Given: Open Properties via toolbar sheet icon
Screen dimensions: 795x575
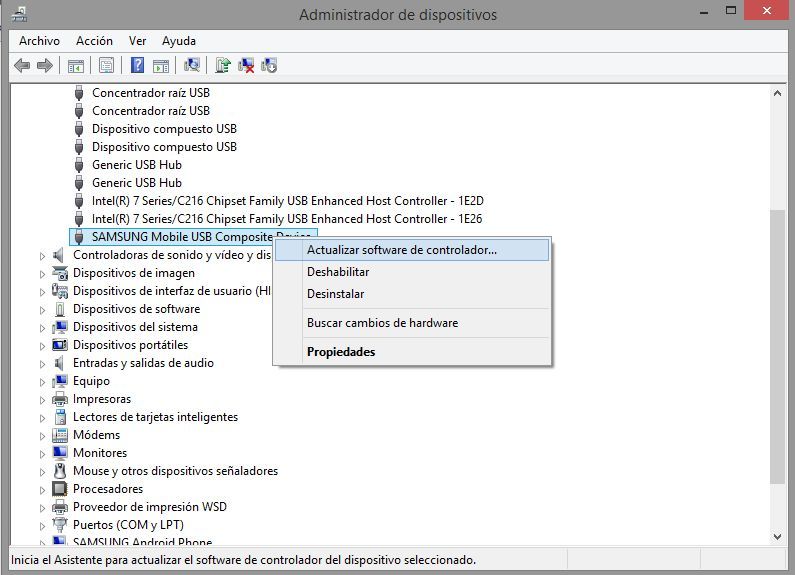Looking at the screenshot, I should (106, 65).
